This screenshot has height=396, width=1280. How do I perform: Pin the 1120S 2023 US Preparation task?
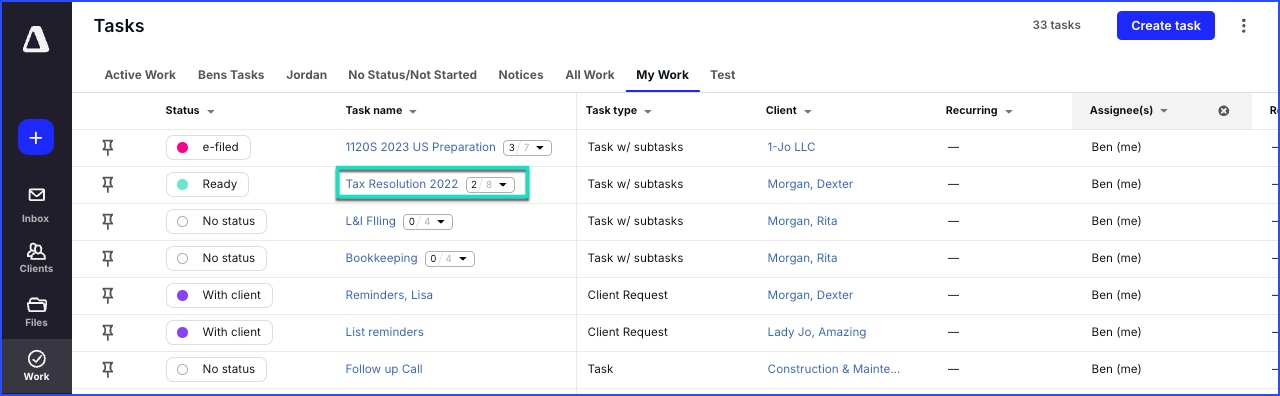[108, 147]
